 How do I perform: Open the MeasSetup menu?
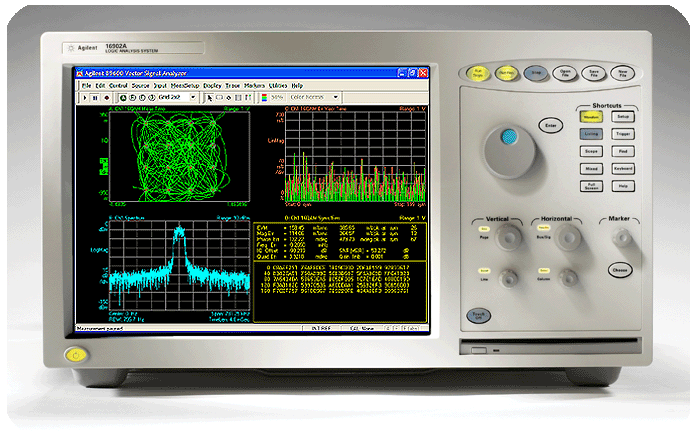click(185, 85)
